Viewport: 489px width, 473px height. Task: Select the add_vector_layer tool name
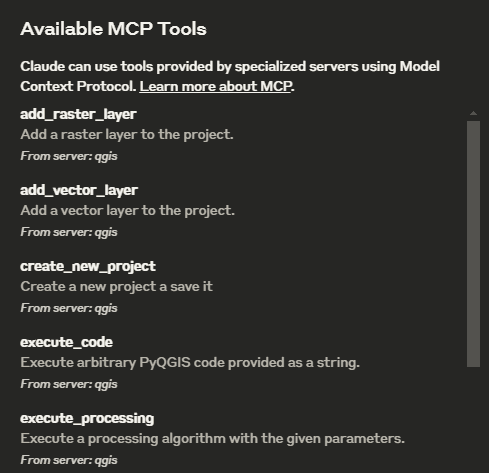click(x=79, y=190)
